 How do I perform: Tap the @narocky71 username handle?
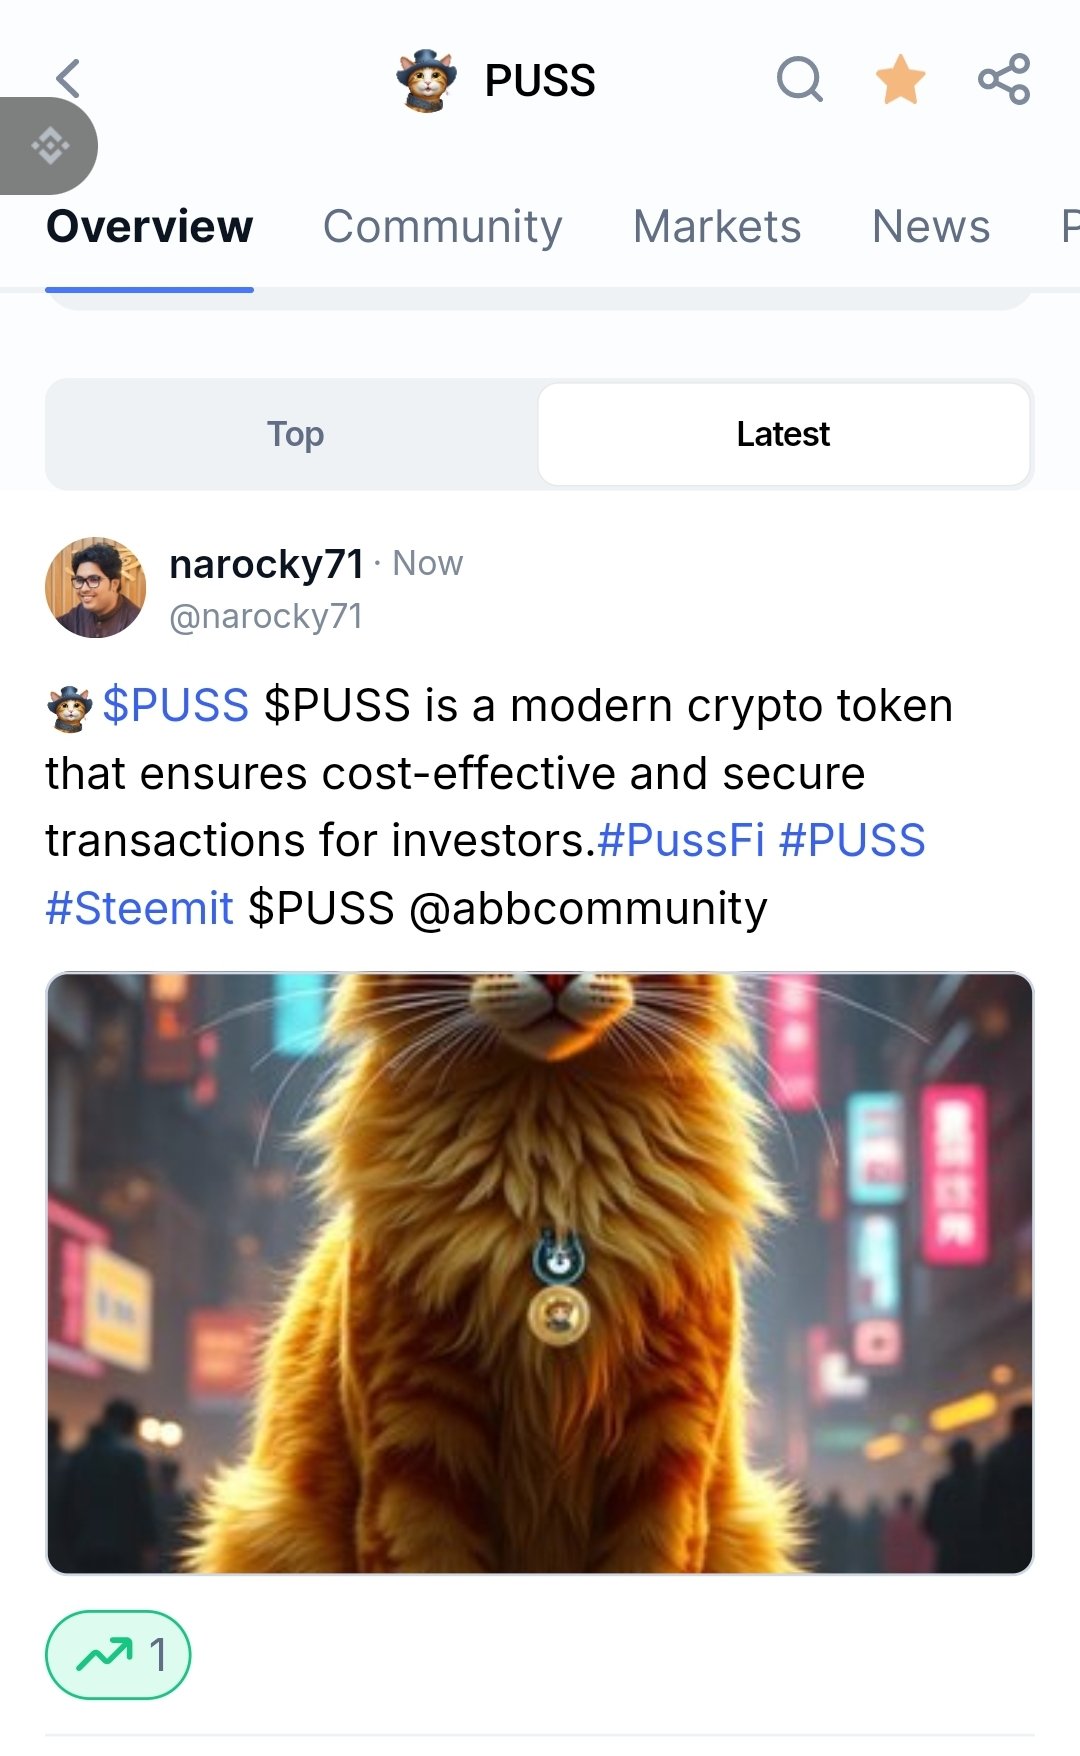pos(266,616)
